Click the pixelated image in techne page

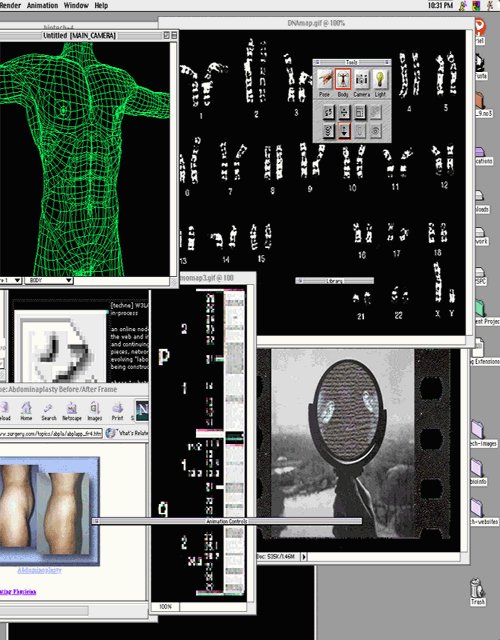[x=60, y=346]
